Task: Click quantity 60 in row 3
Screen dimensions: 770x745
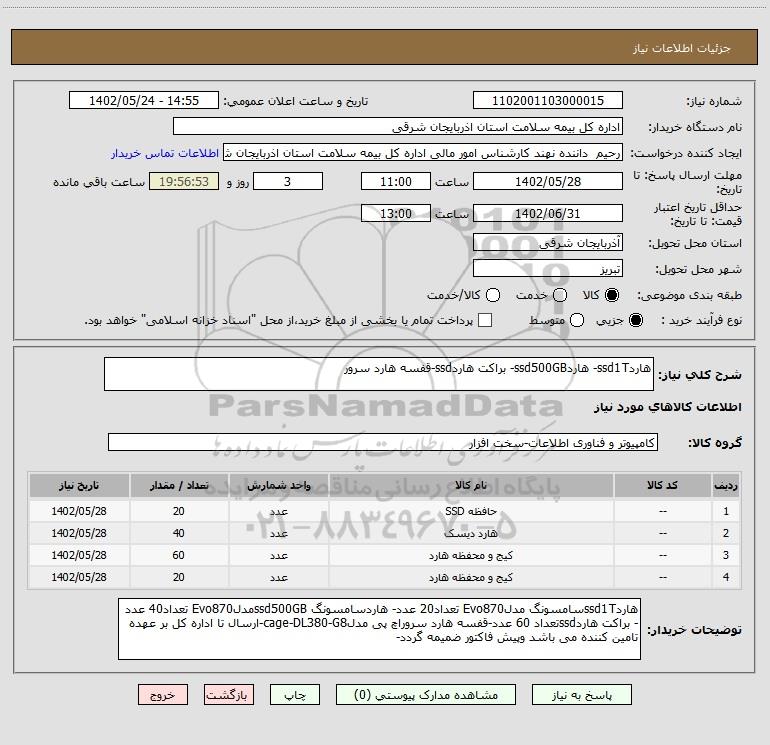Action: 179,555
